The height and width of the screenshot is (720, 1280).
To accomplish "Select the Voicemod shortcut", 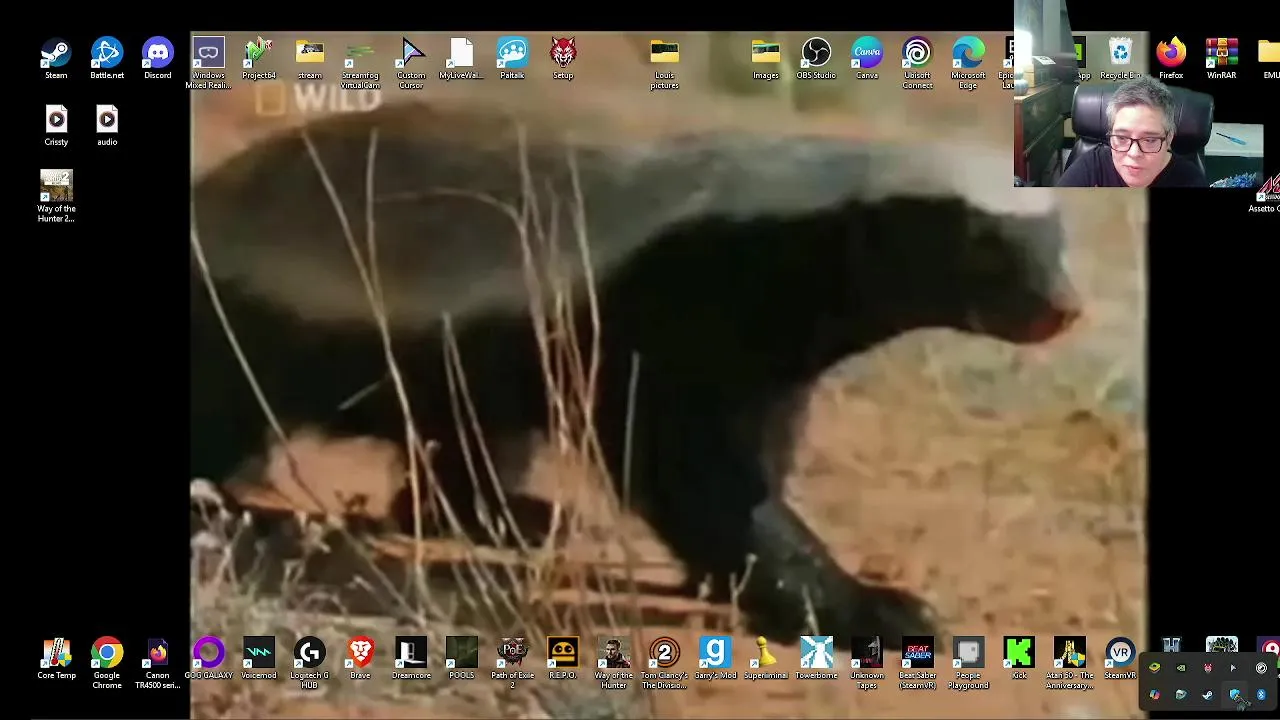I will [259, 658].
